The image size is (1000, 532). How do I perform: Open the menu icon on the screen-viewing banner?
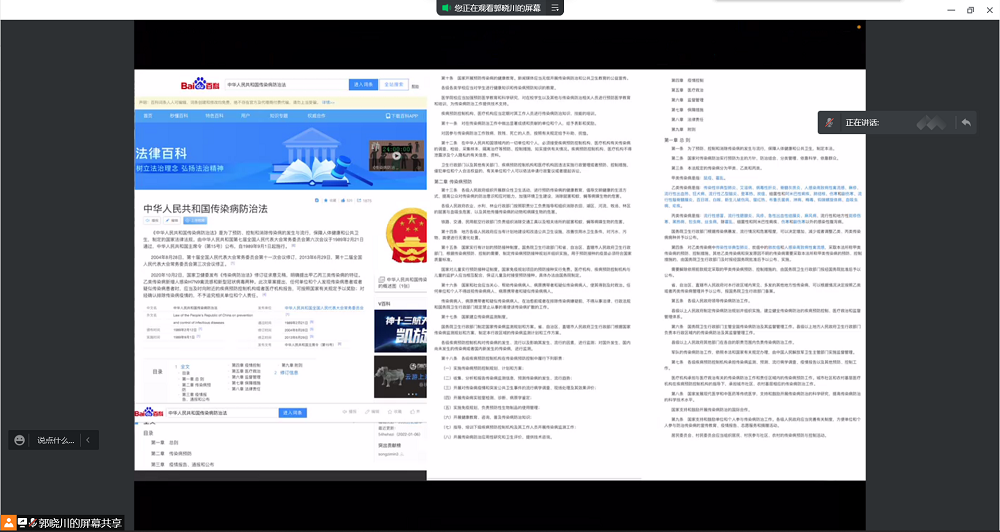coord(553,8)
